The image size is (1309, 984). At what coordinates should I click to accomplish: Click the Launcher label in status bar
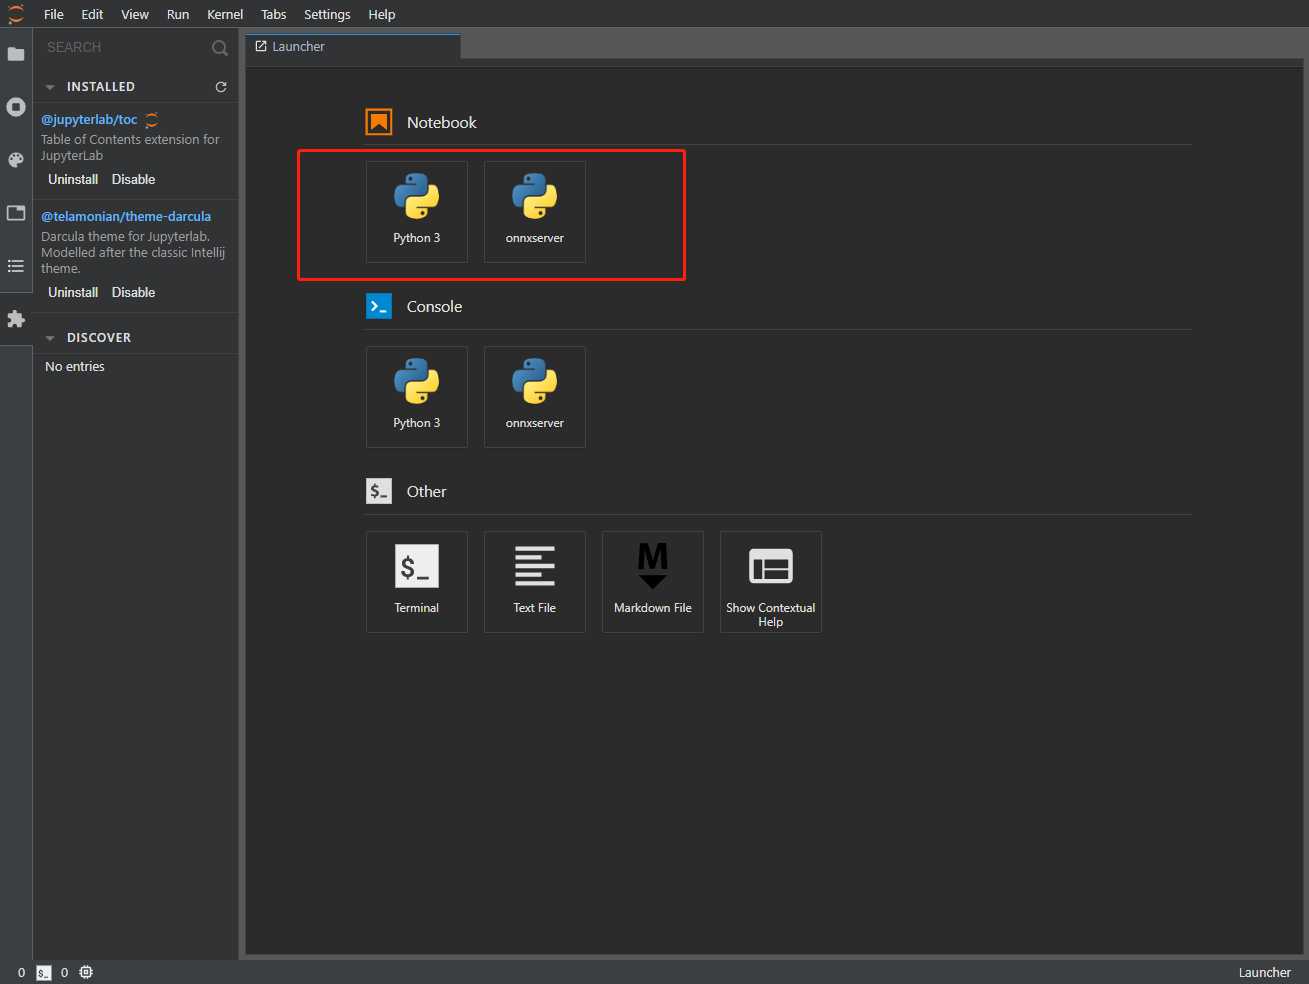click(1265, 972)
